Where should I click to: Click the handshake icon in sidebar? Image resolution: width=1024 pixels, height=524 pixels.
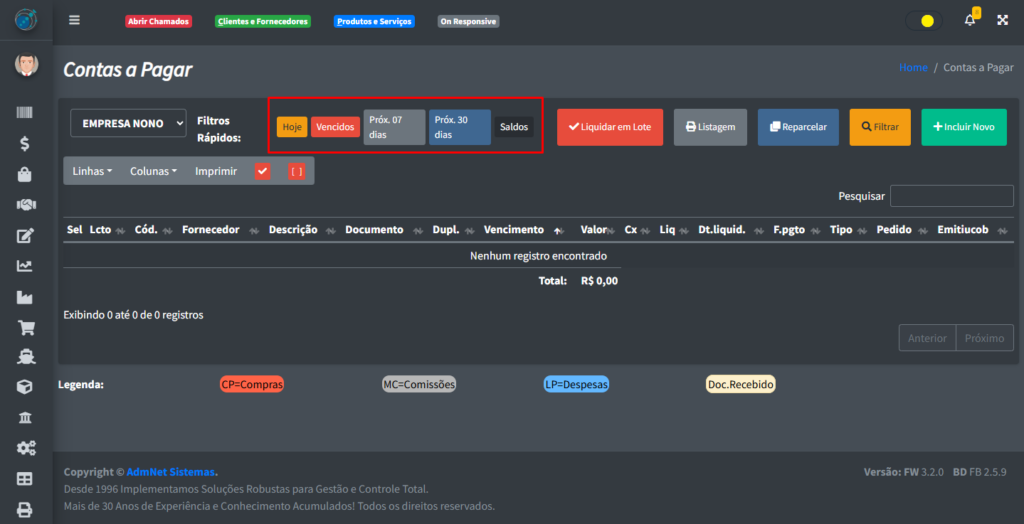click(25, 205)
